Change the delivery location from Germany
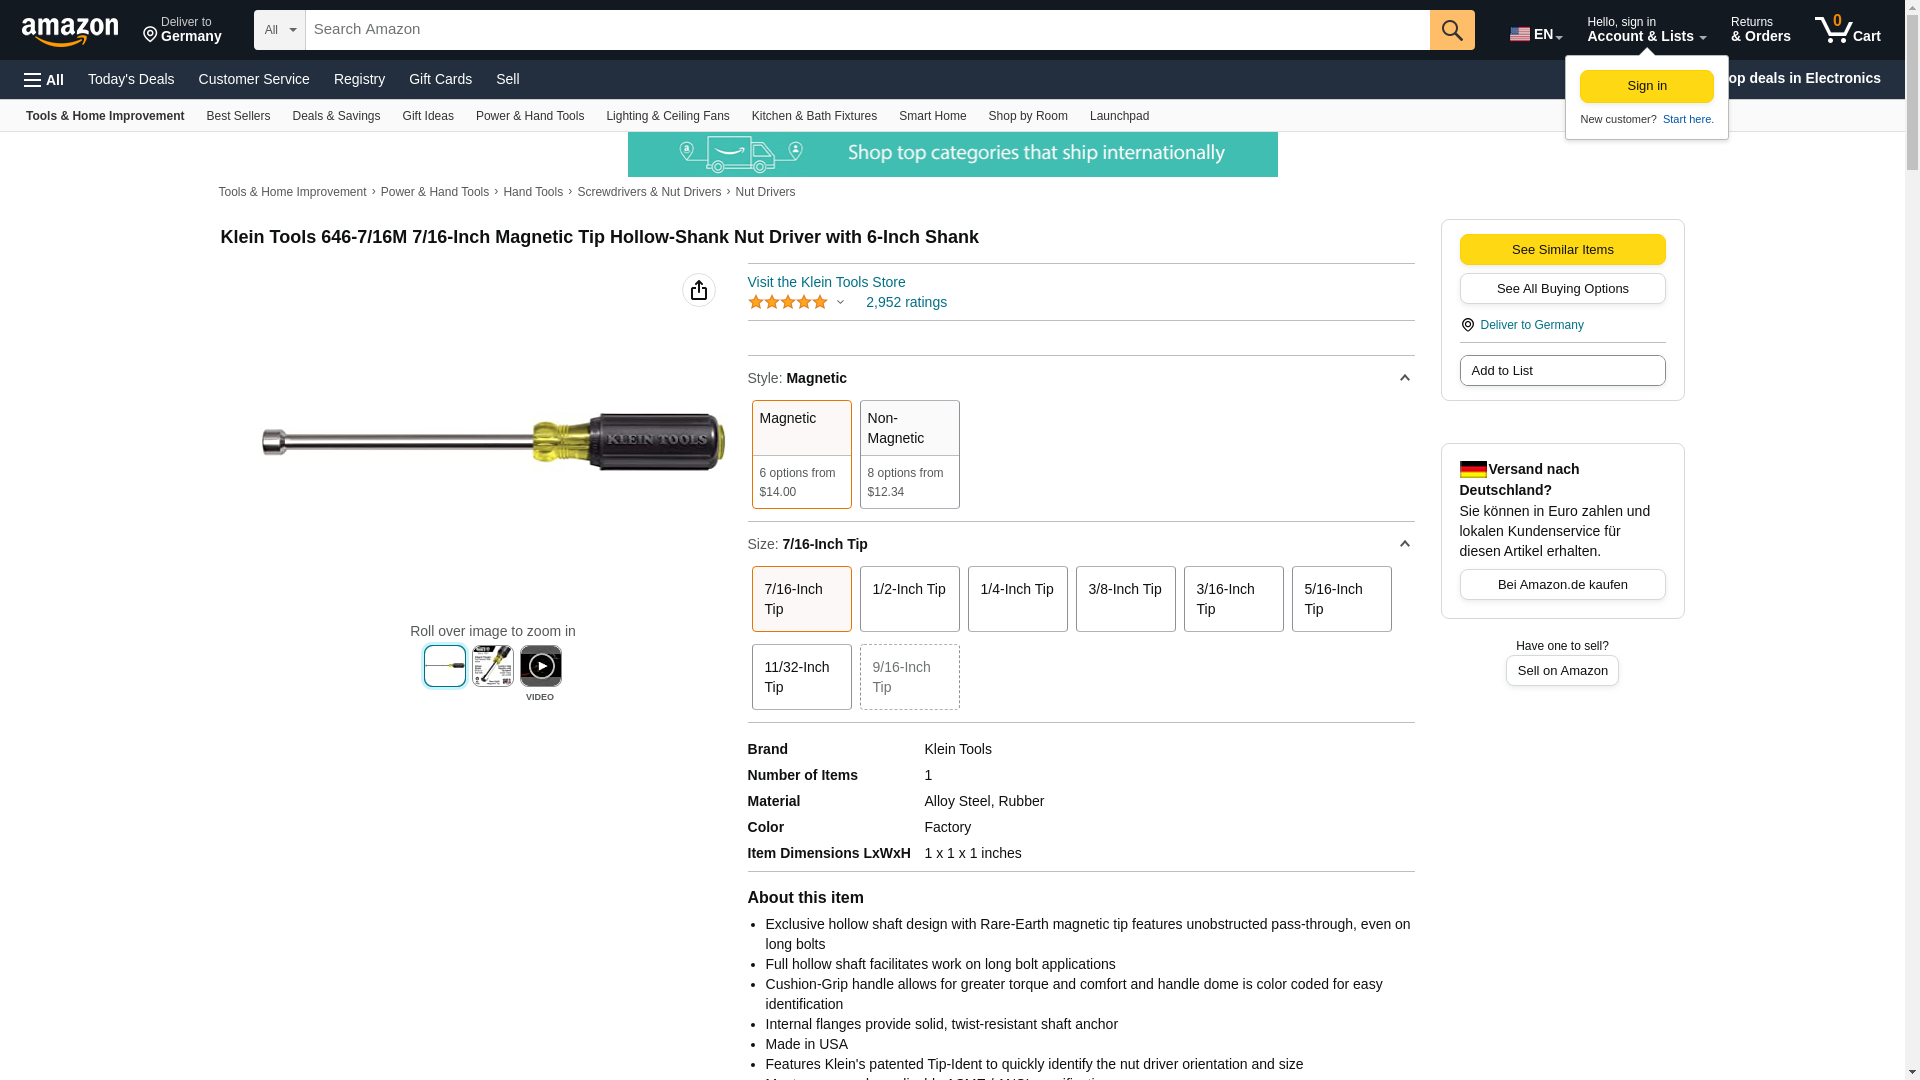The image size is (1920, 1080). pos(182,30)
